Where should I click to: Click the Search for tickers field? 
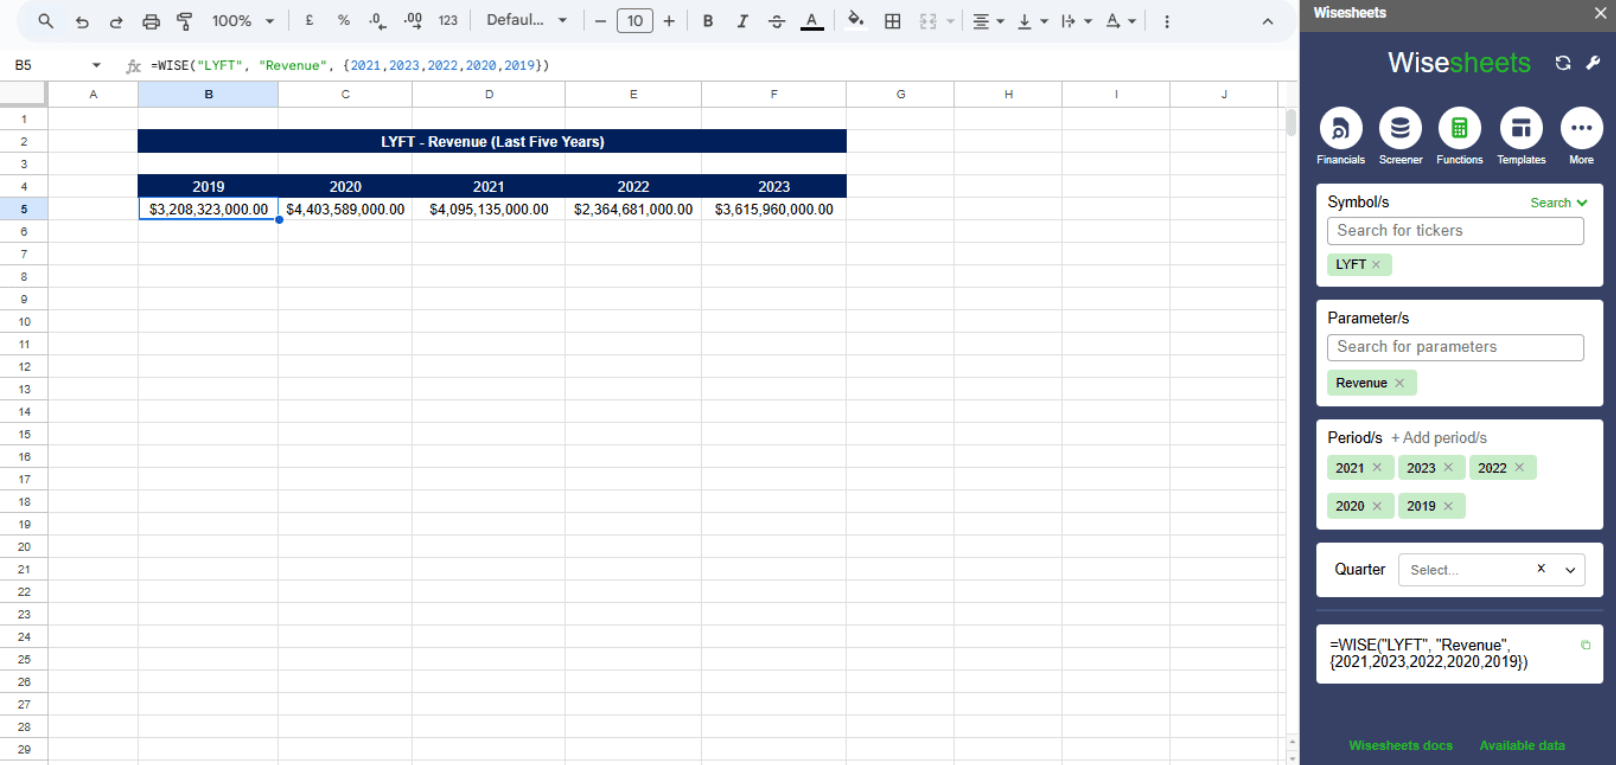click(1455, 230)
